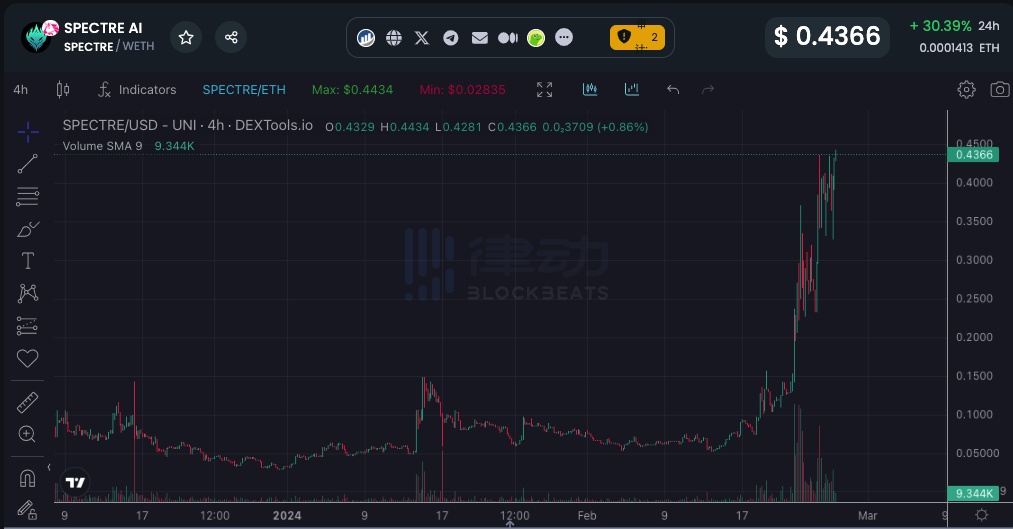Take a chart snapshot with camera icon
This screenshot has height=529, width=1013.
point(1000,89)
